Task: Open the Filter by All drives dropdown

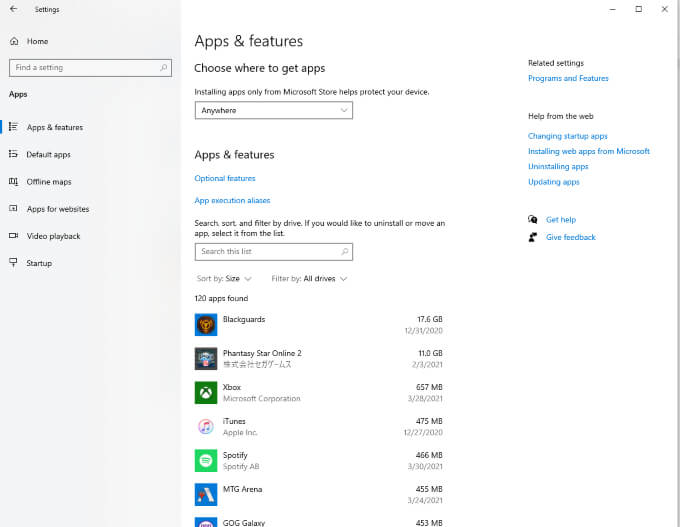Action: click(309, 278)
